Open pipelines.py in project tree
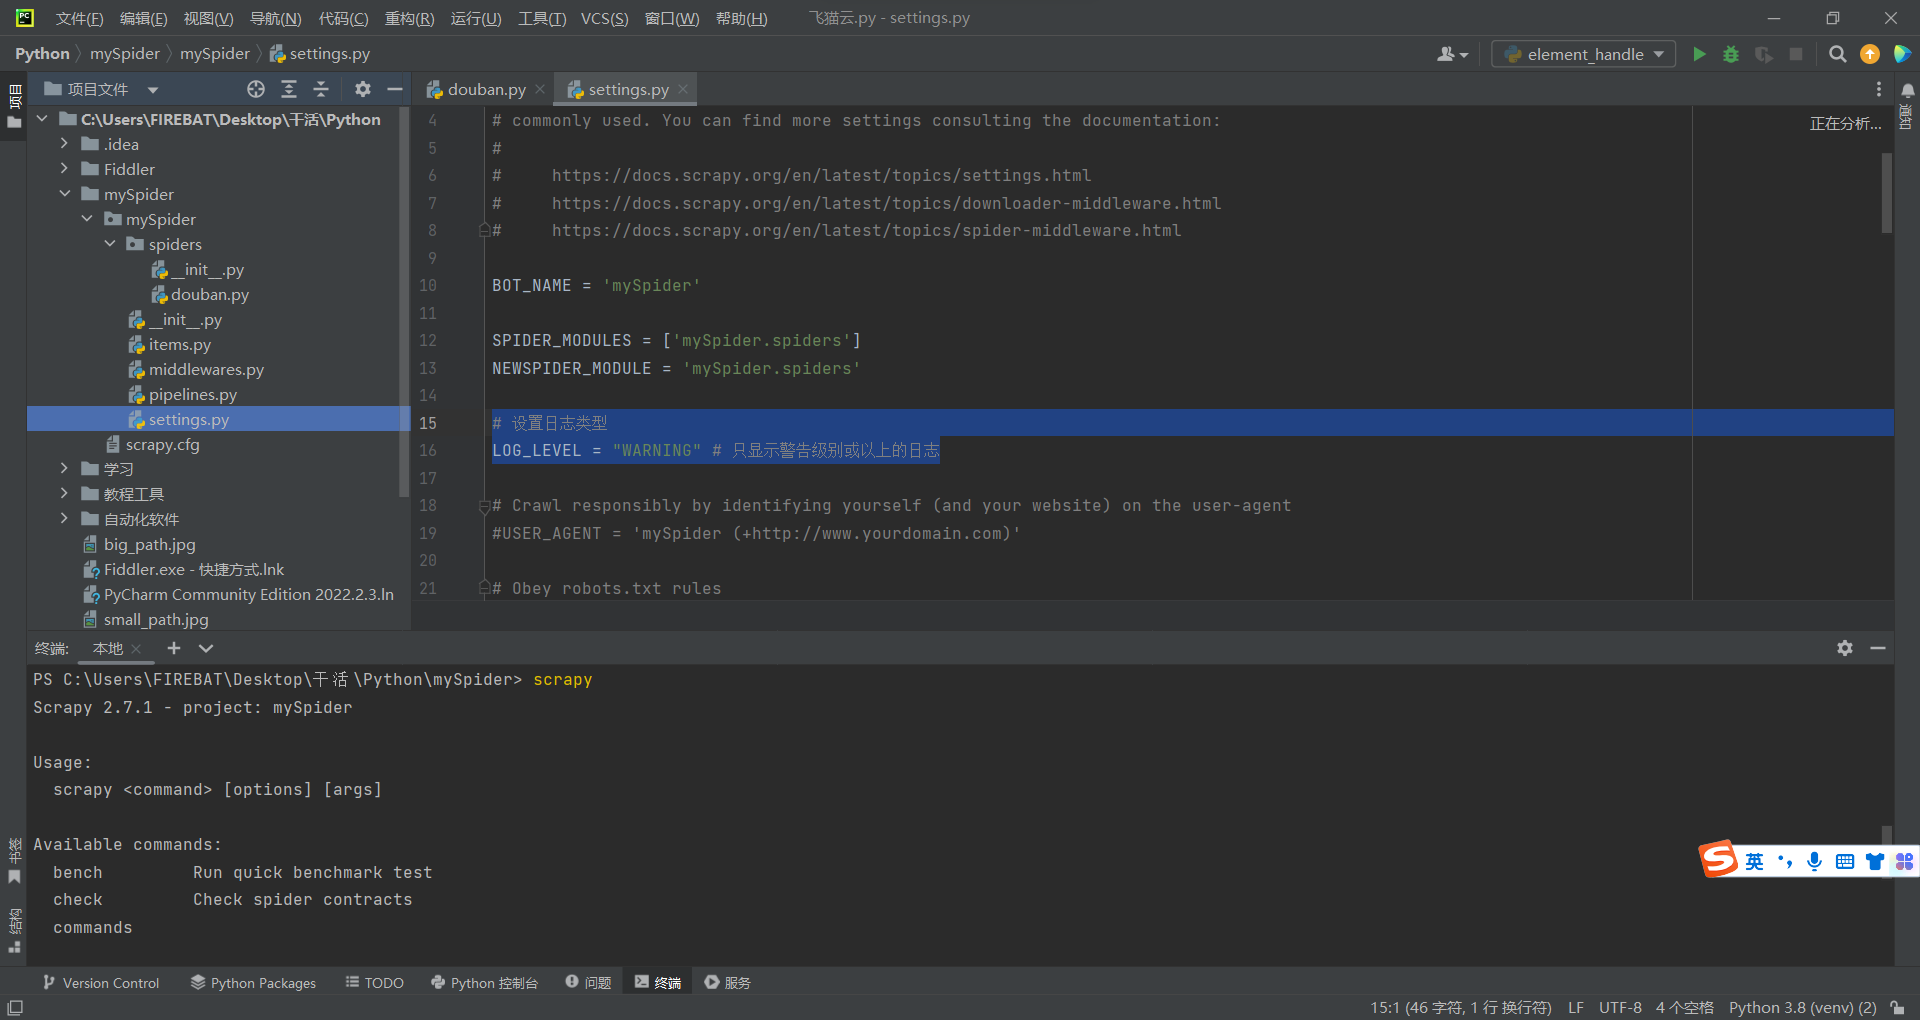This screenshot has width=1920, height=1020. pyautogui.click(x=193, y=394)
